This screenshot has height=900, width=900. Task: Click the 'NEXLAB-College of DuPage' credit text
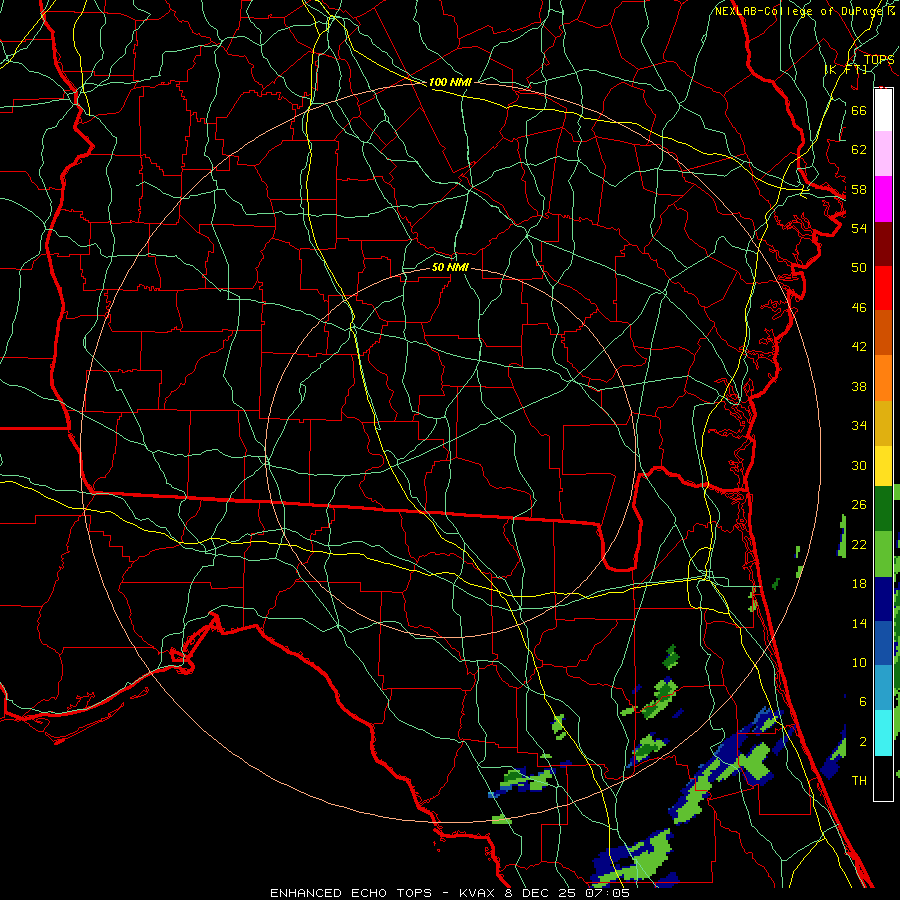click(799, 11)
